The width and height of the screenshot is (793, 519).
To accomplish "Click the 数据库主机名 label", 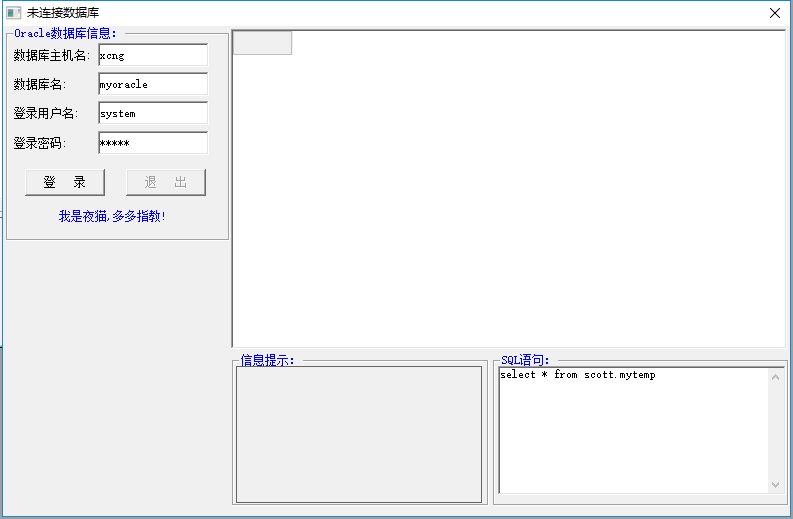I will [52, 55].
